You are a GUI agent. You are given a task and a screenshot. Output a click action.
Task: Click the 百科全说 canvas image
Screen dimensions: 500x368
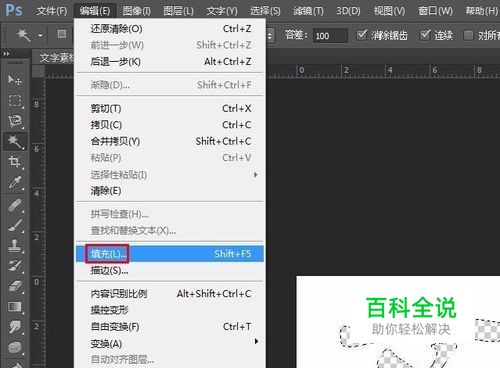398,322
